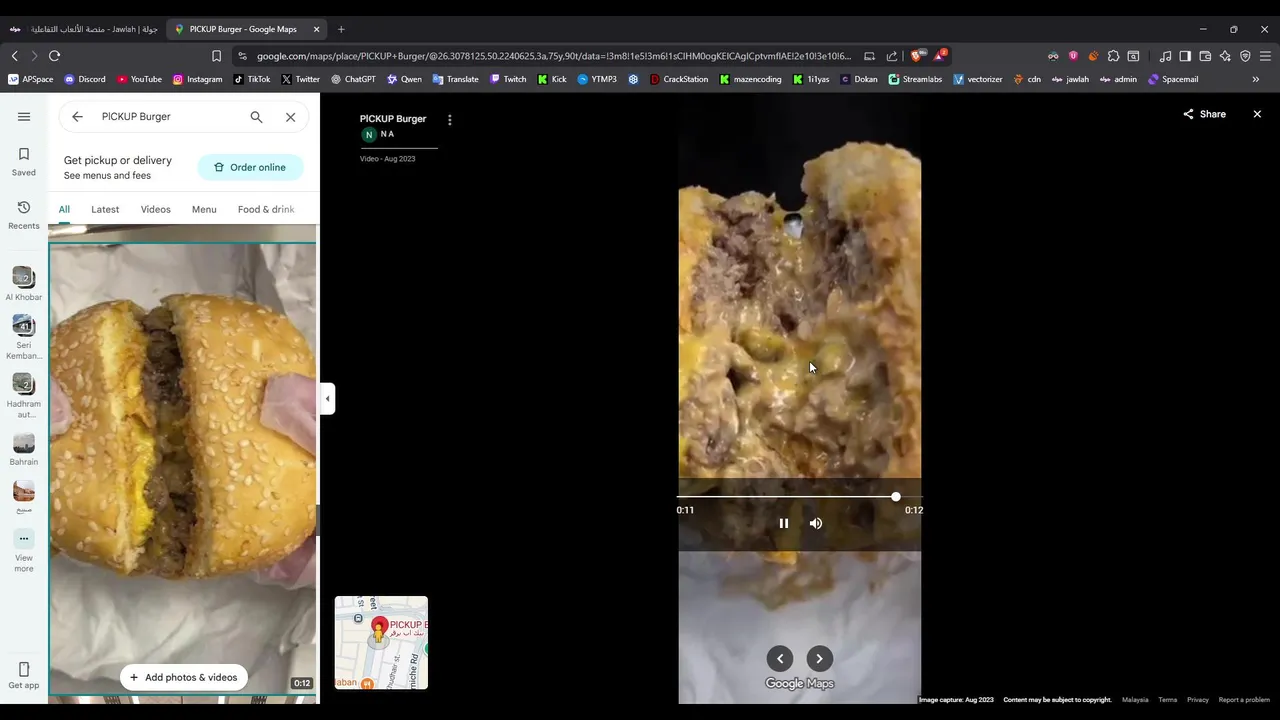Open the Google Maps hamburger menu
This screenshot has height=720, width=1280.
pos(24,117)
